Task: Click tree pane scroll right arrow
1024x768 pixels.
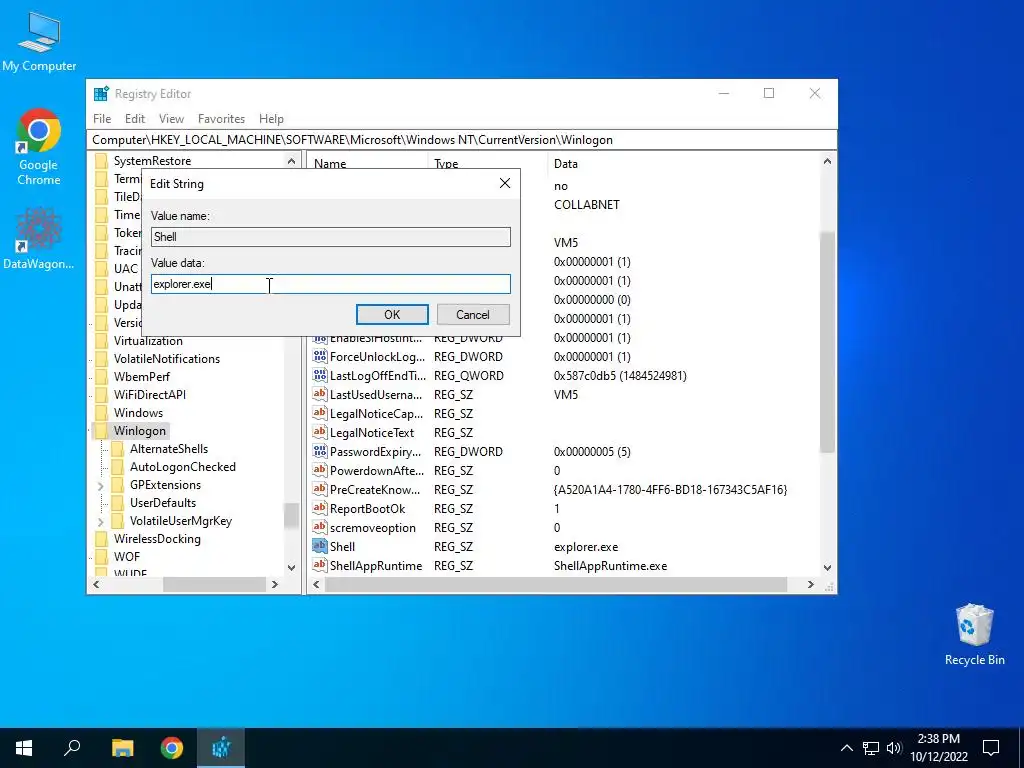Action: click(x=275, y=584)
